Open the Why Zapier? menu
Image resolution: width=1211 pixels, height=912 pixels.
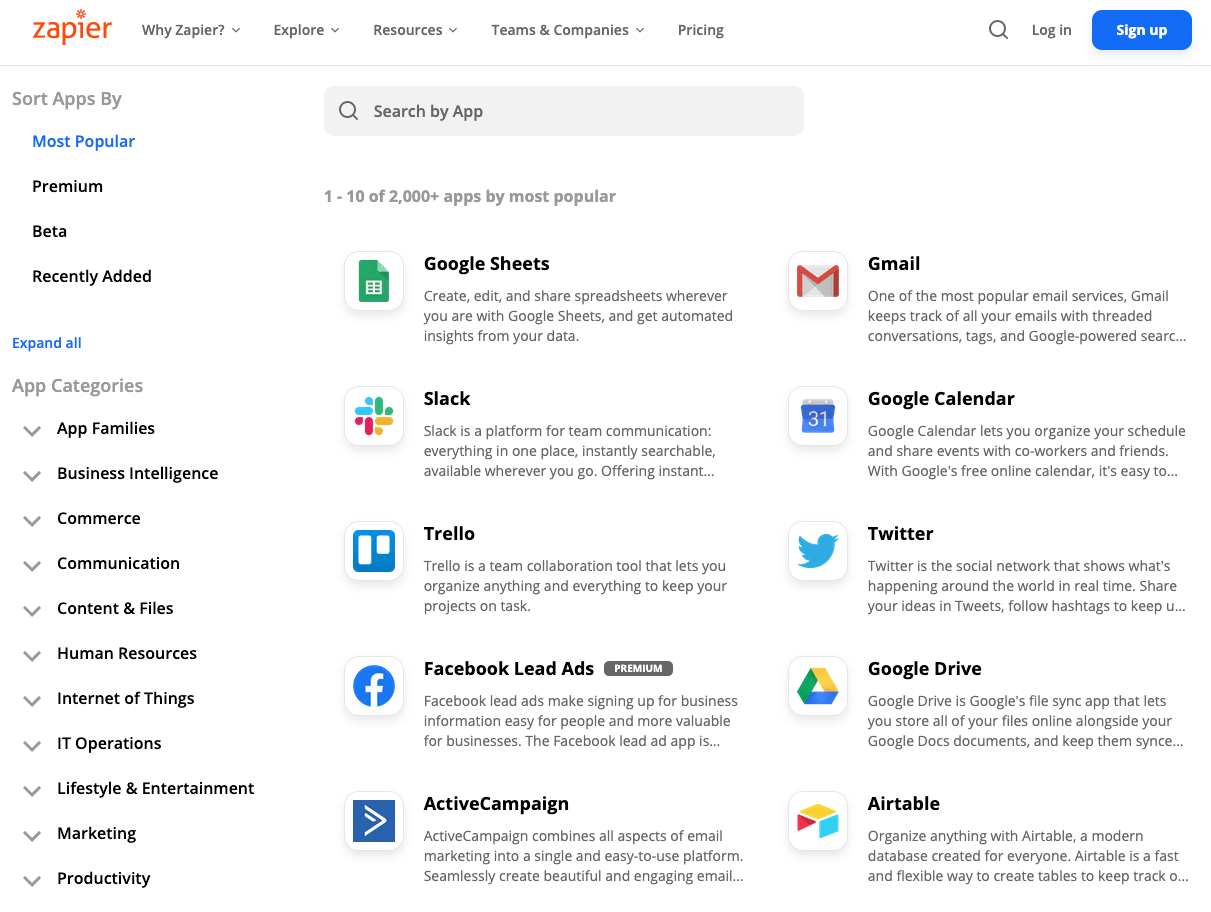click(x=191, y=30)
